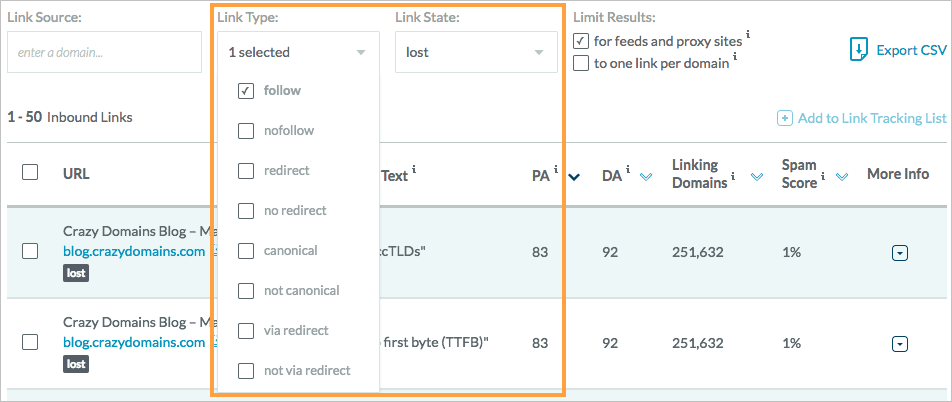Sort by Spam Score chevron

pyautogui.click(x=842, y=177)
